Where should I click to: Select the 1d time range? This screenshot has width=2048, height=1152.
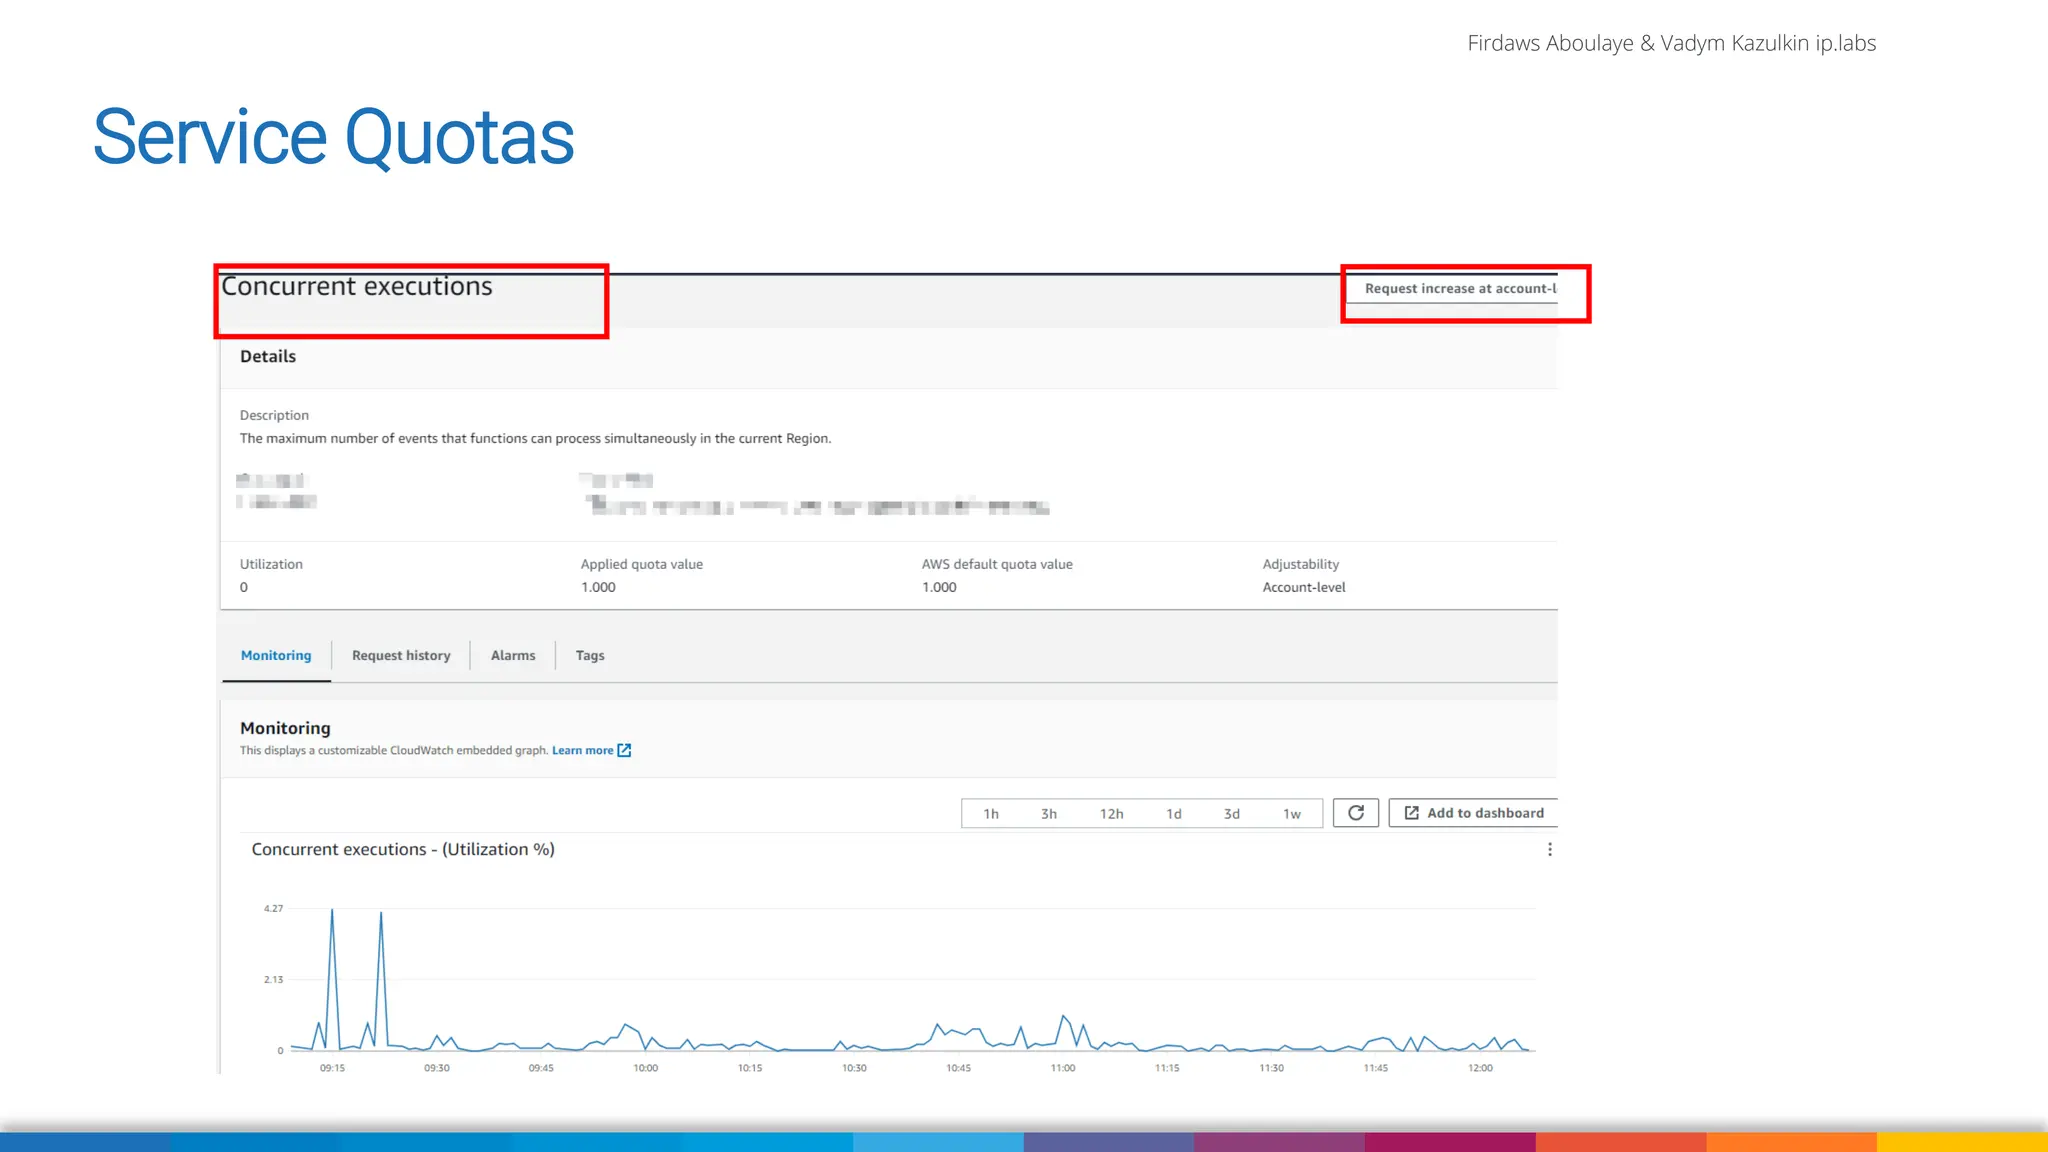click(1173, 814)
